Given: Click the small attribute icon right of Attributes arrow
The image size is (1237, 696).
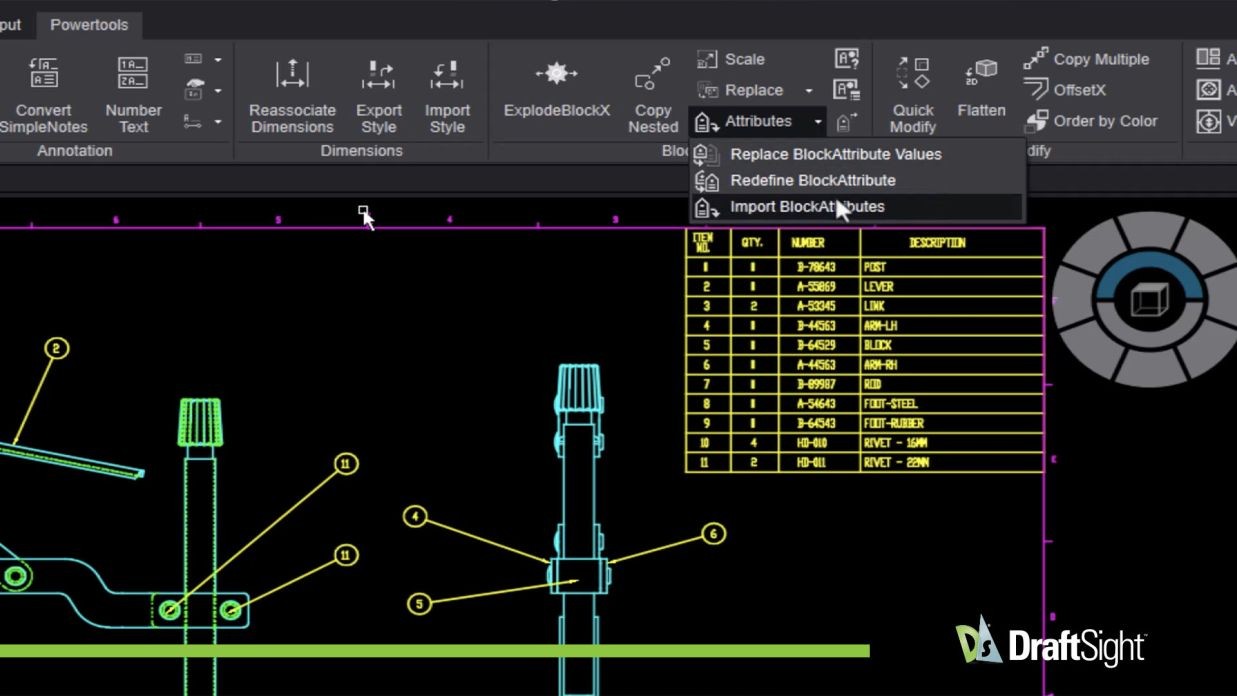Looking at the screenshot, I should [846, 122].
